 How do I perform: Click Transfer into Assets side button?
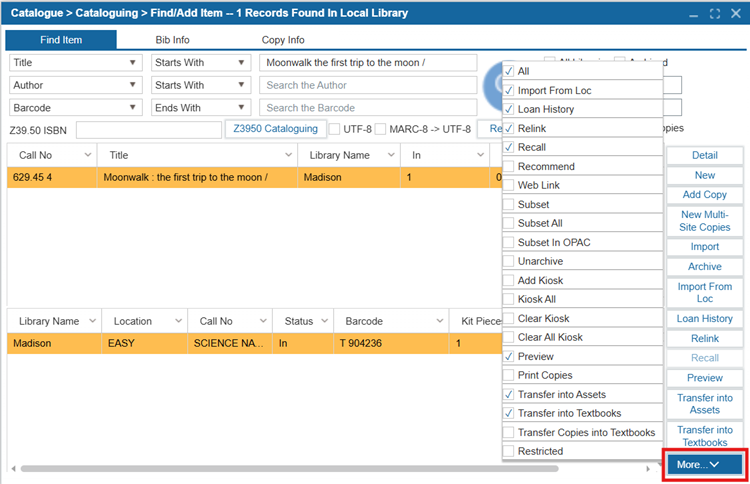click(x=705, y=404)
